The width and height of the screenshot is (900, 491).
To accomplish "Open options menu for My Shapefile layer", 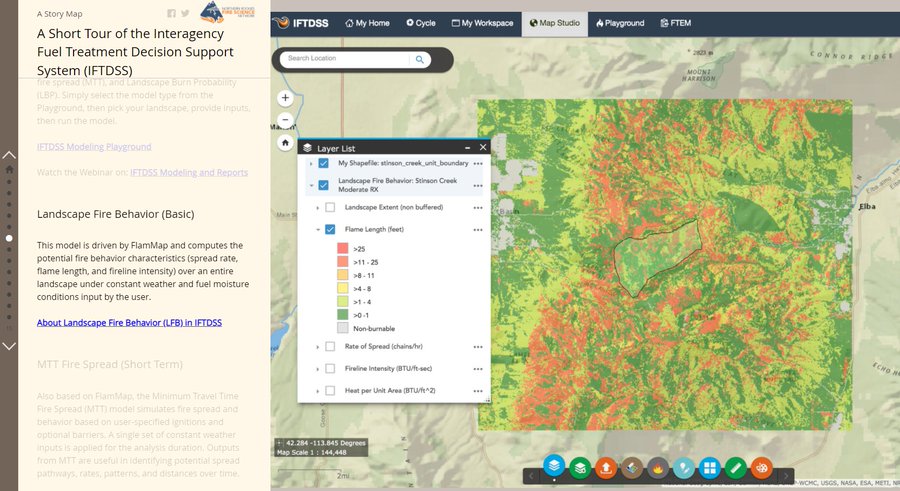I will pos(478,164).
